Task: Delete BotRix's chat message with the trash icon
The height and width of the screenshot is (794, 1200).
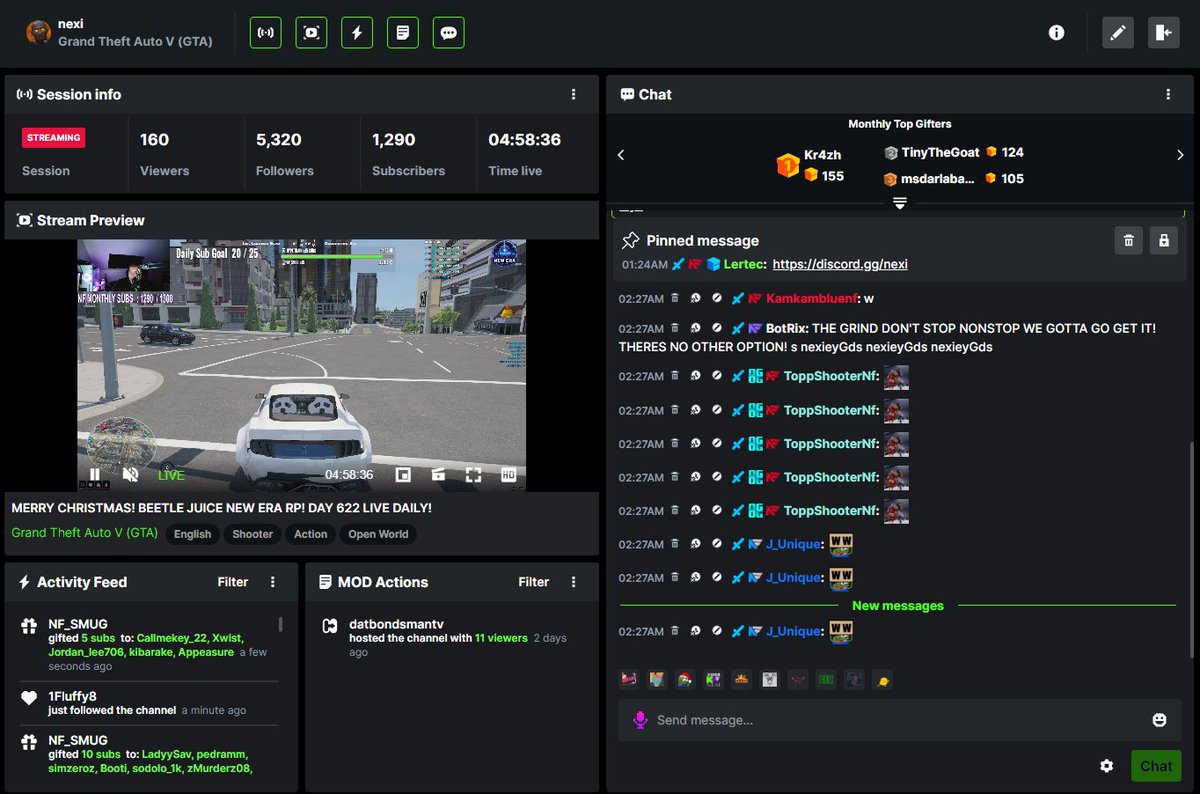Action: pos(674,328)
